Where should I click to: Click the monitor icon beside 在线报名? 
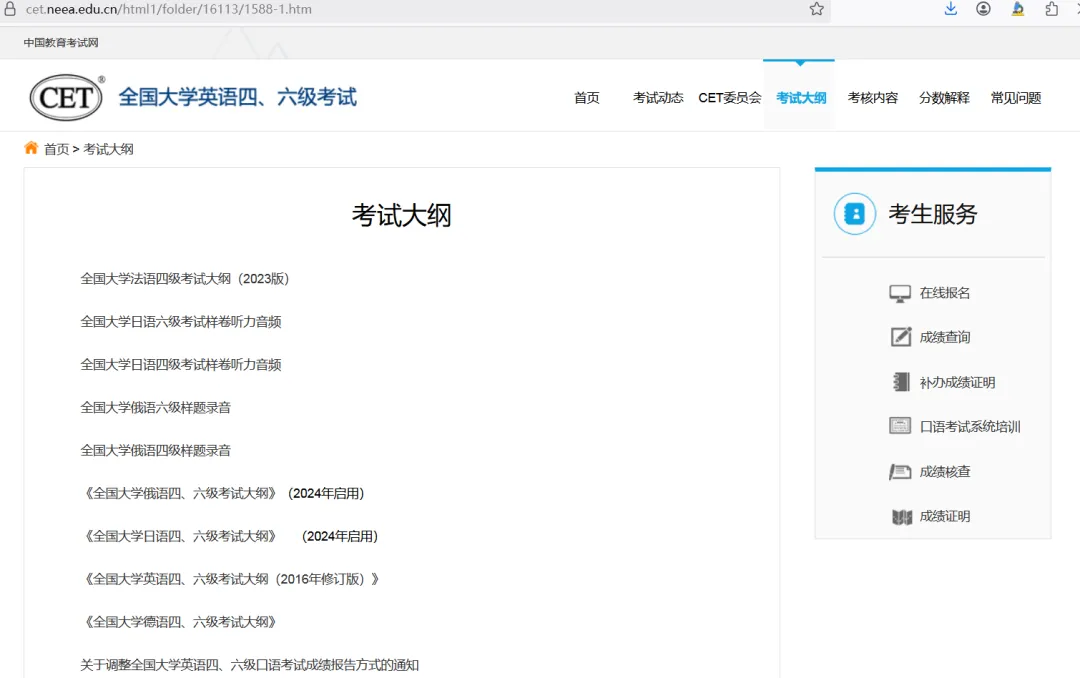pyautogui.click(x=900, y=294)
